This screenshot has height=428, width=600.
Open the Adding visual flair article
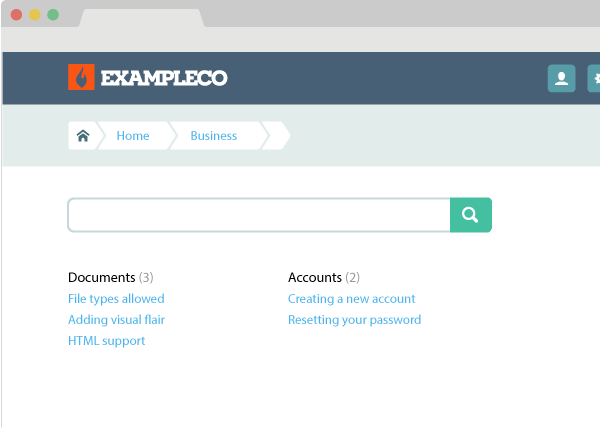pos(116,320)
